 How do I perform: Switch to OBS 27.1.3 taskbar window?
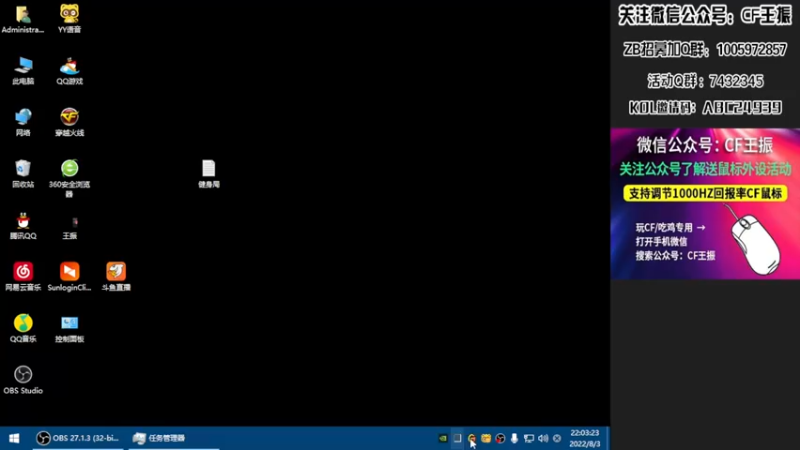click(x=78, y=438)
